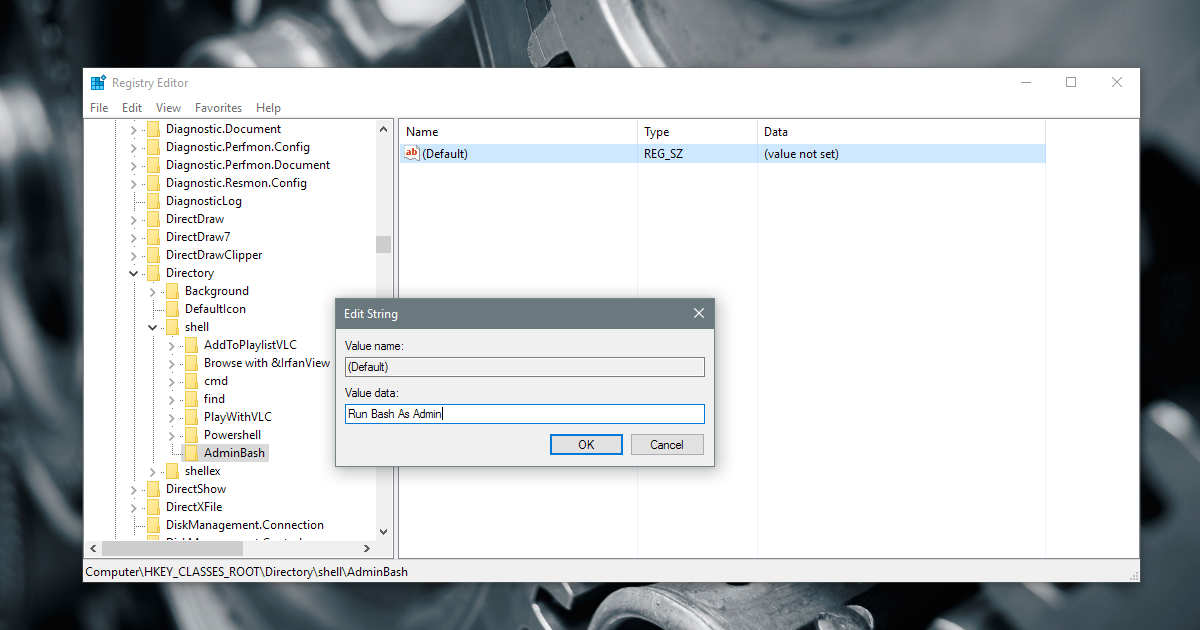Confirm the Edit String dialog with OK
1200x630 pixels.
click(x=586, y=445)
